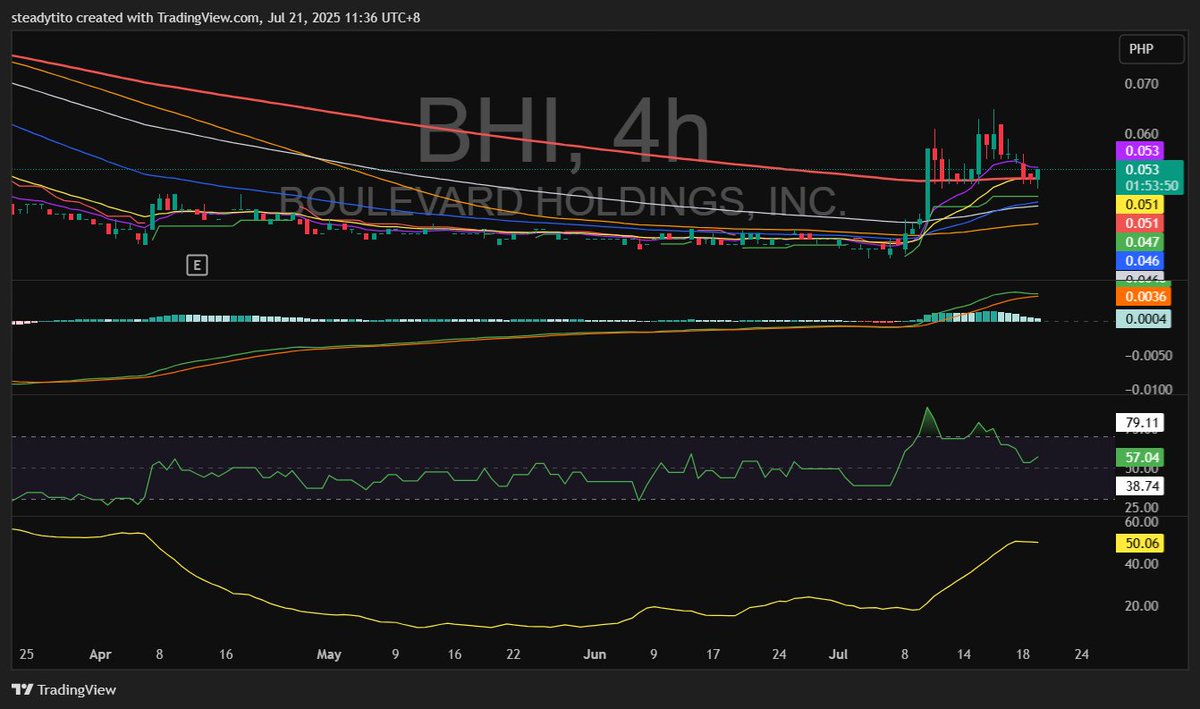Click the green 57.04 RSI value
The image size is (1200, 709).
[x=1138, y=457]
